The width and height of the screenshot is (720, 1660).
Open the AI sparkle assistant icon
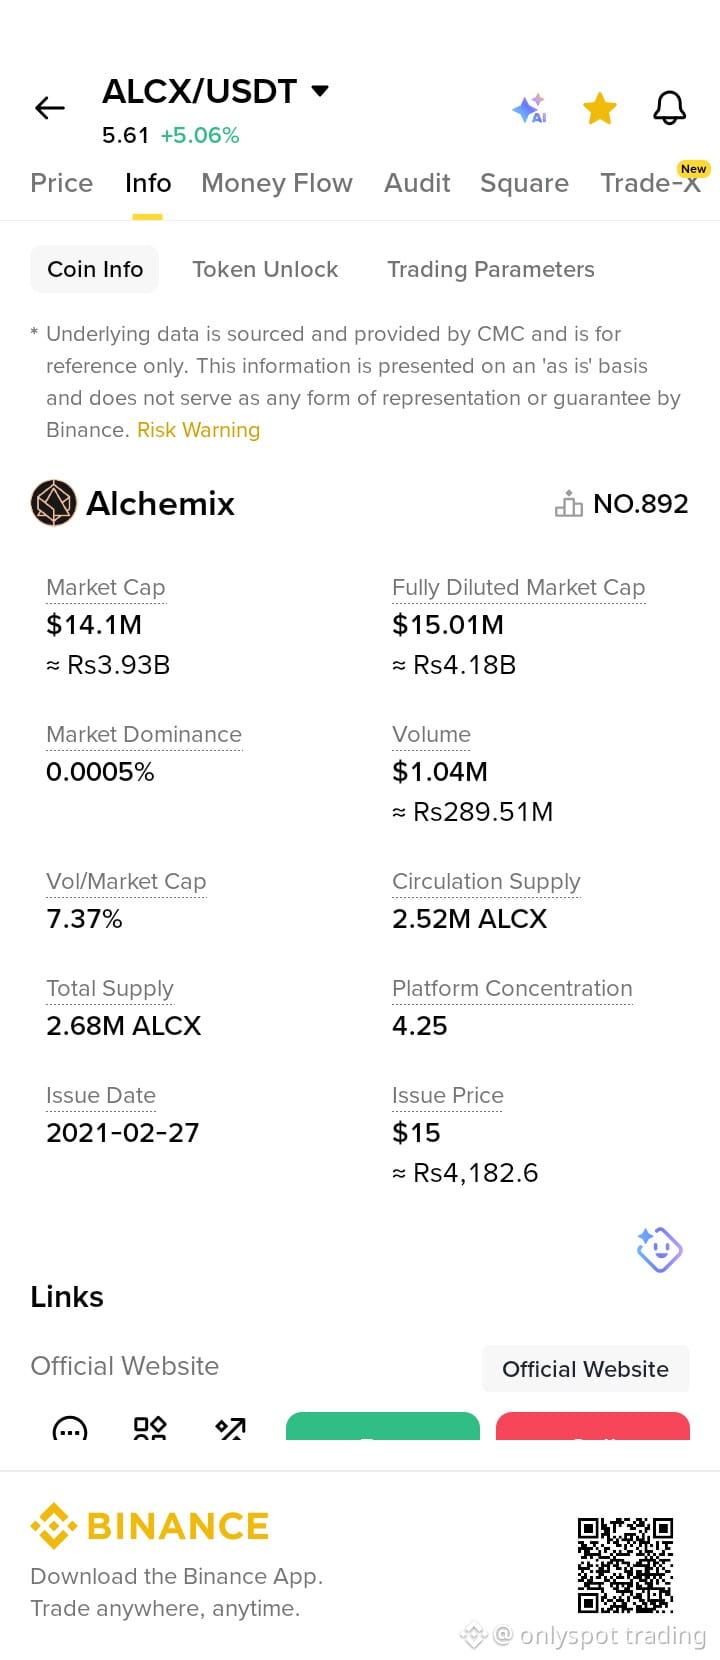pyautogui.click(x=529, y=108)
